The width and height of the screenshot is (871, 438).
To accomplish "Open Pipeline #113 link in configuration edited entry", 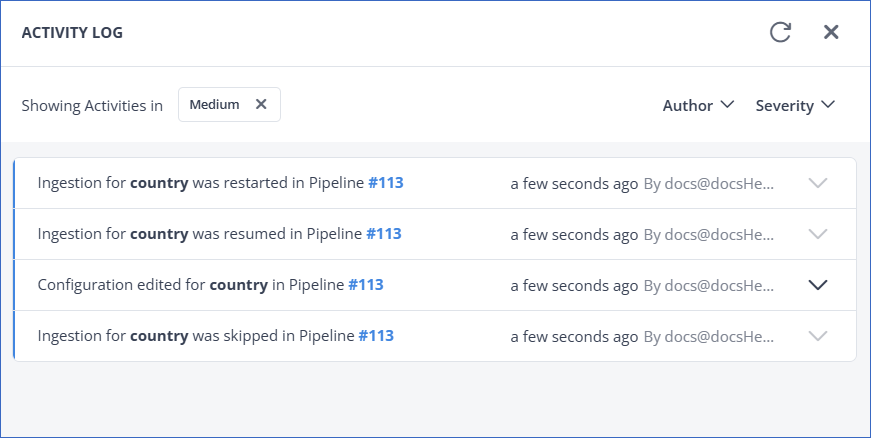I will coord(366,285).
